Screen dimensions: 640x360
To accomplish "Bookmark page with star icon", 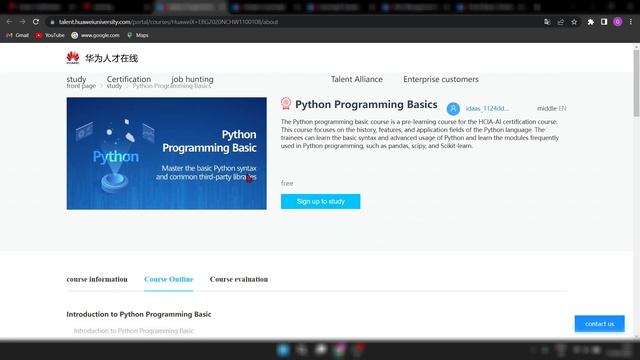I will coord(574,22).
